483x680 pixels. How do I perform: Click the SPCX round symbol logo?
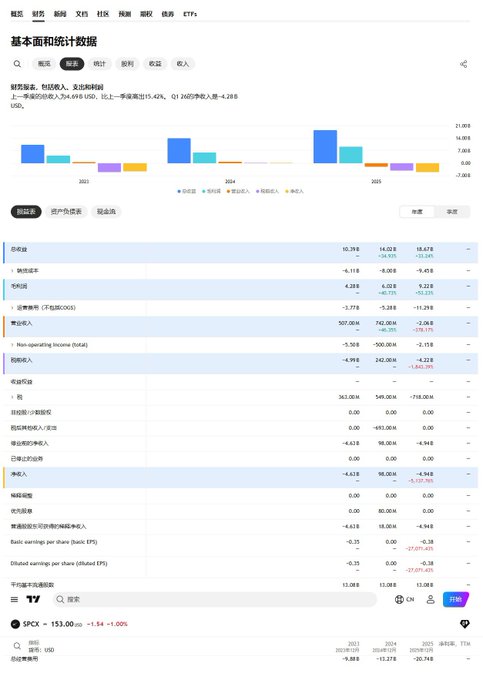click(15, 624)
